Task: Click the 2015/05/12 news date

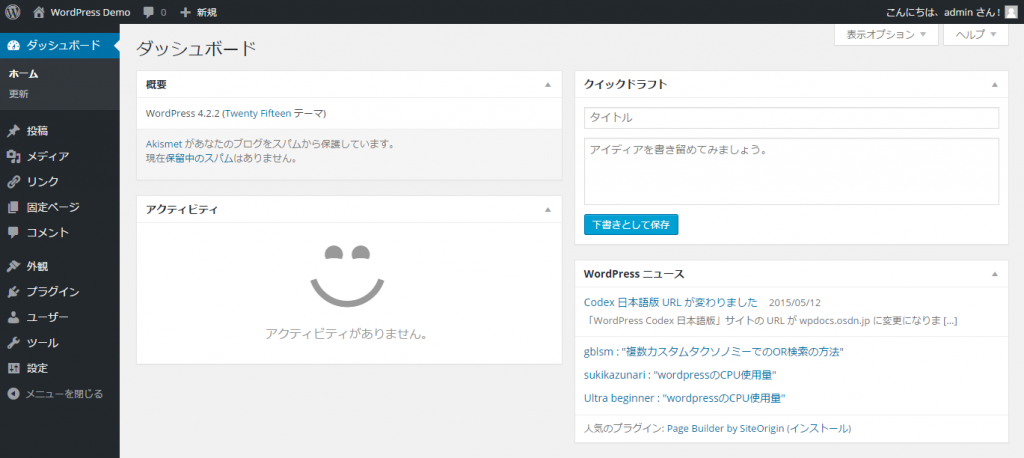Action: 795,303
